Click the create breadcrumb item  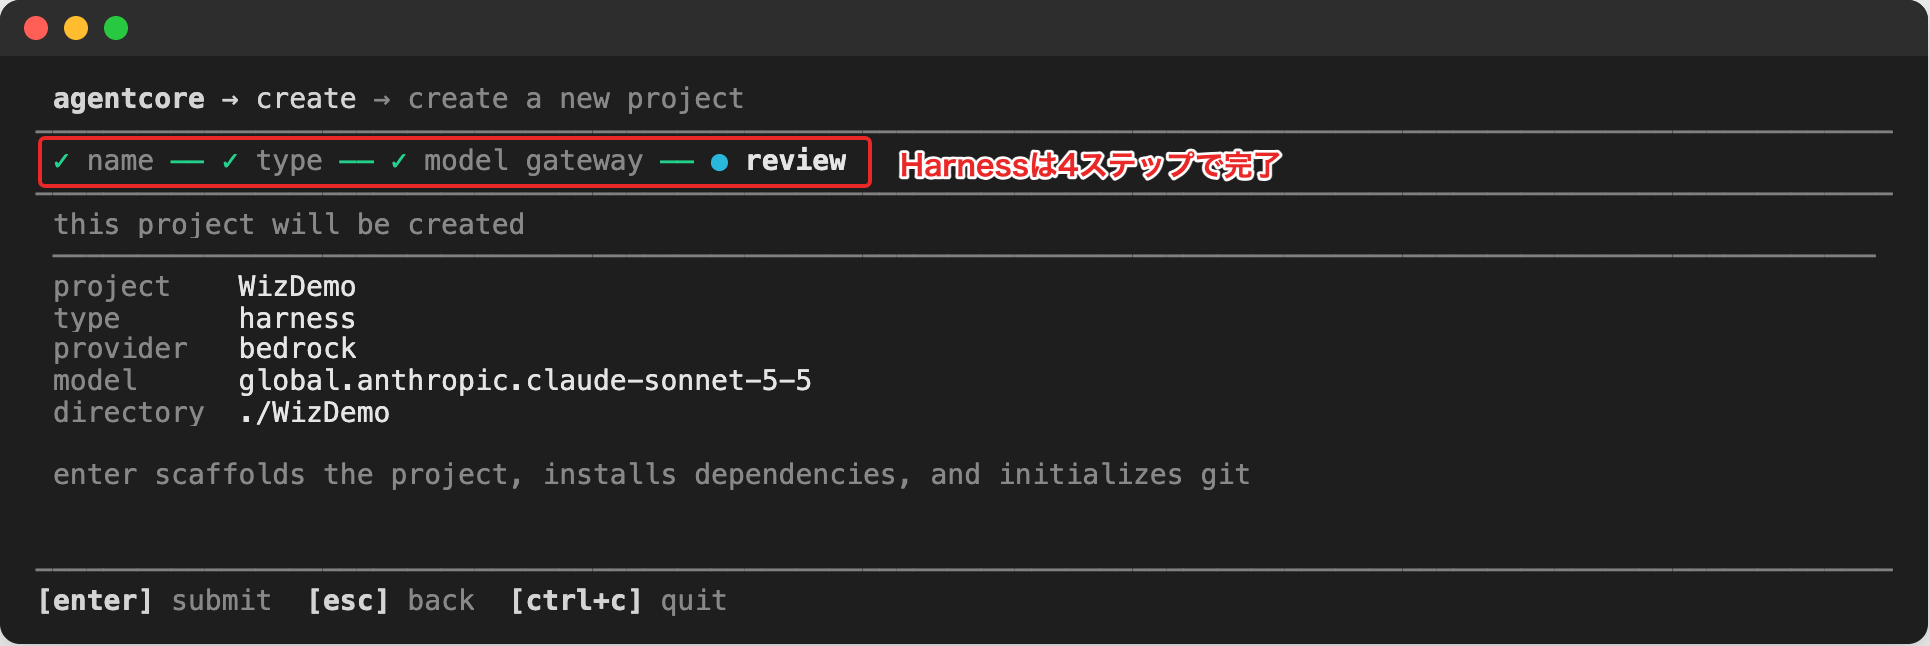coord(306,99)
